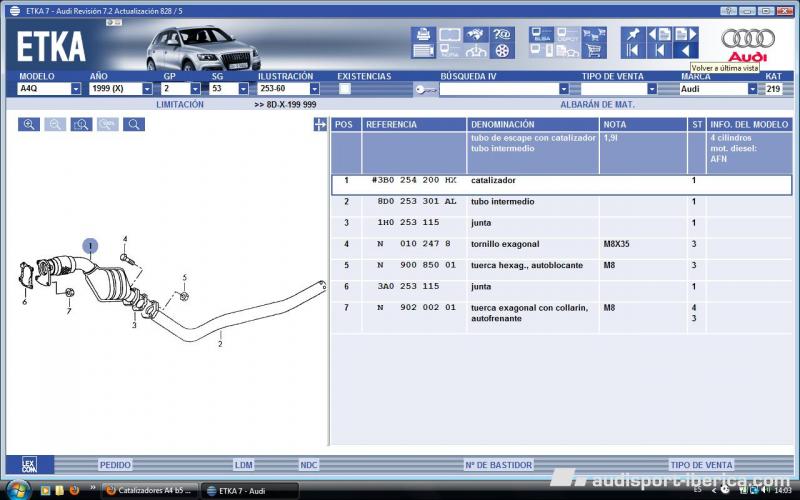This screenshot has height=500, width=800.
Task: Click the Nº DE BASTIDOR button
Action: [x=498, y=465]
